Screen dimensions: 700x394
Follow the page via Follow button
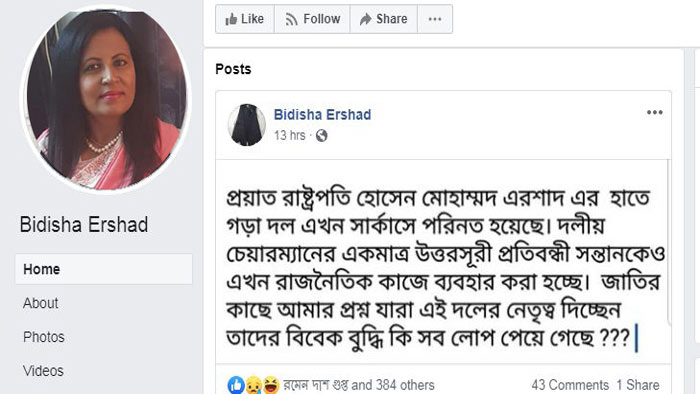click(x=312, y=19)
